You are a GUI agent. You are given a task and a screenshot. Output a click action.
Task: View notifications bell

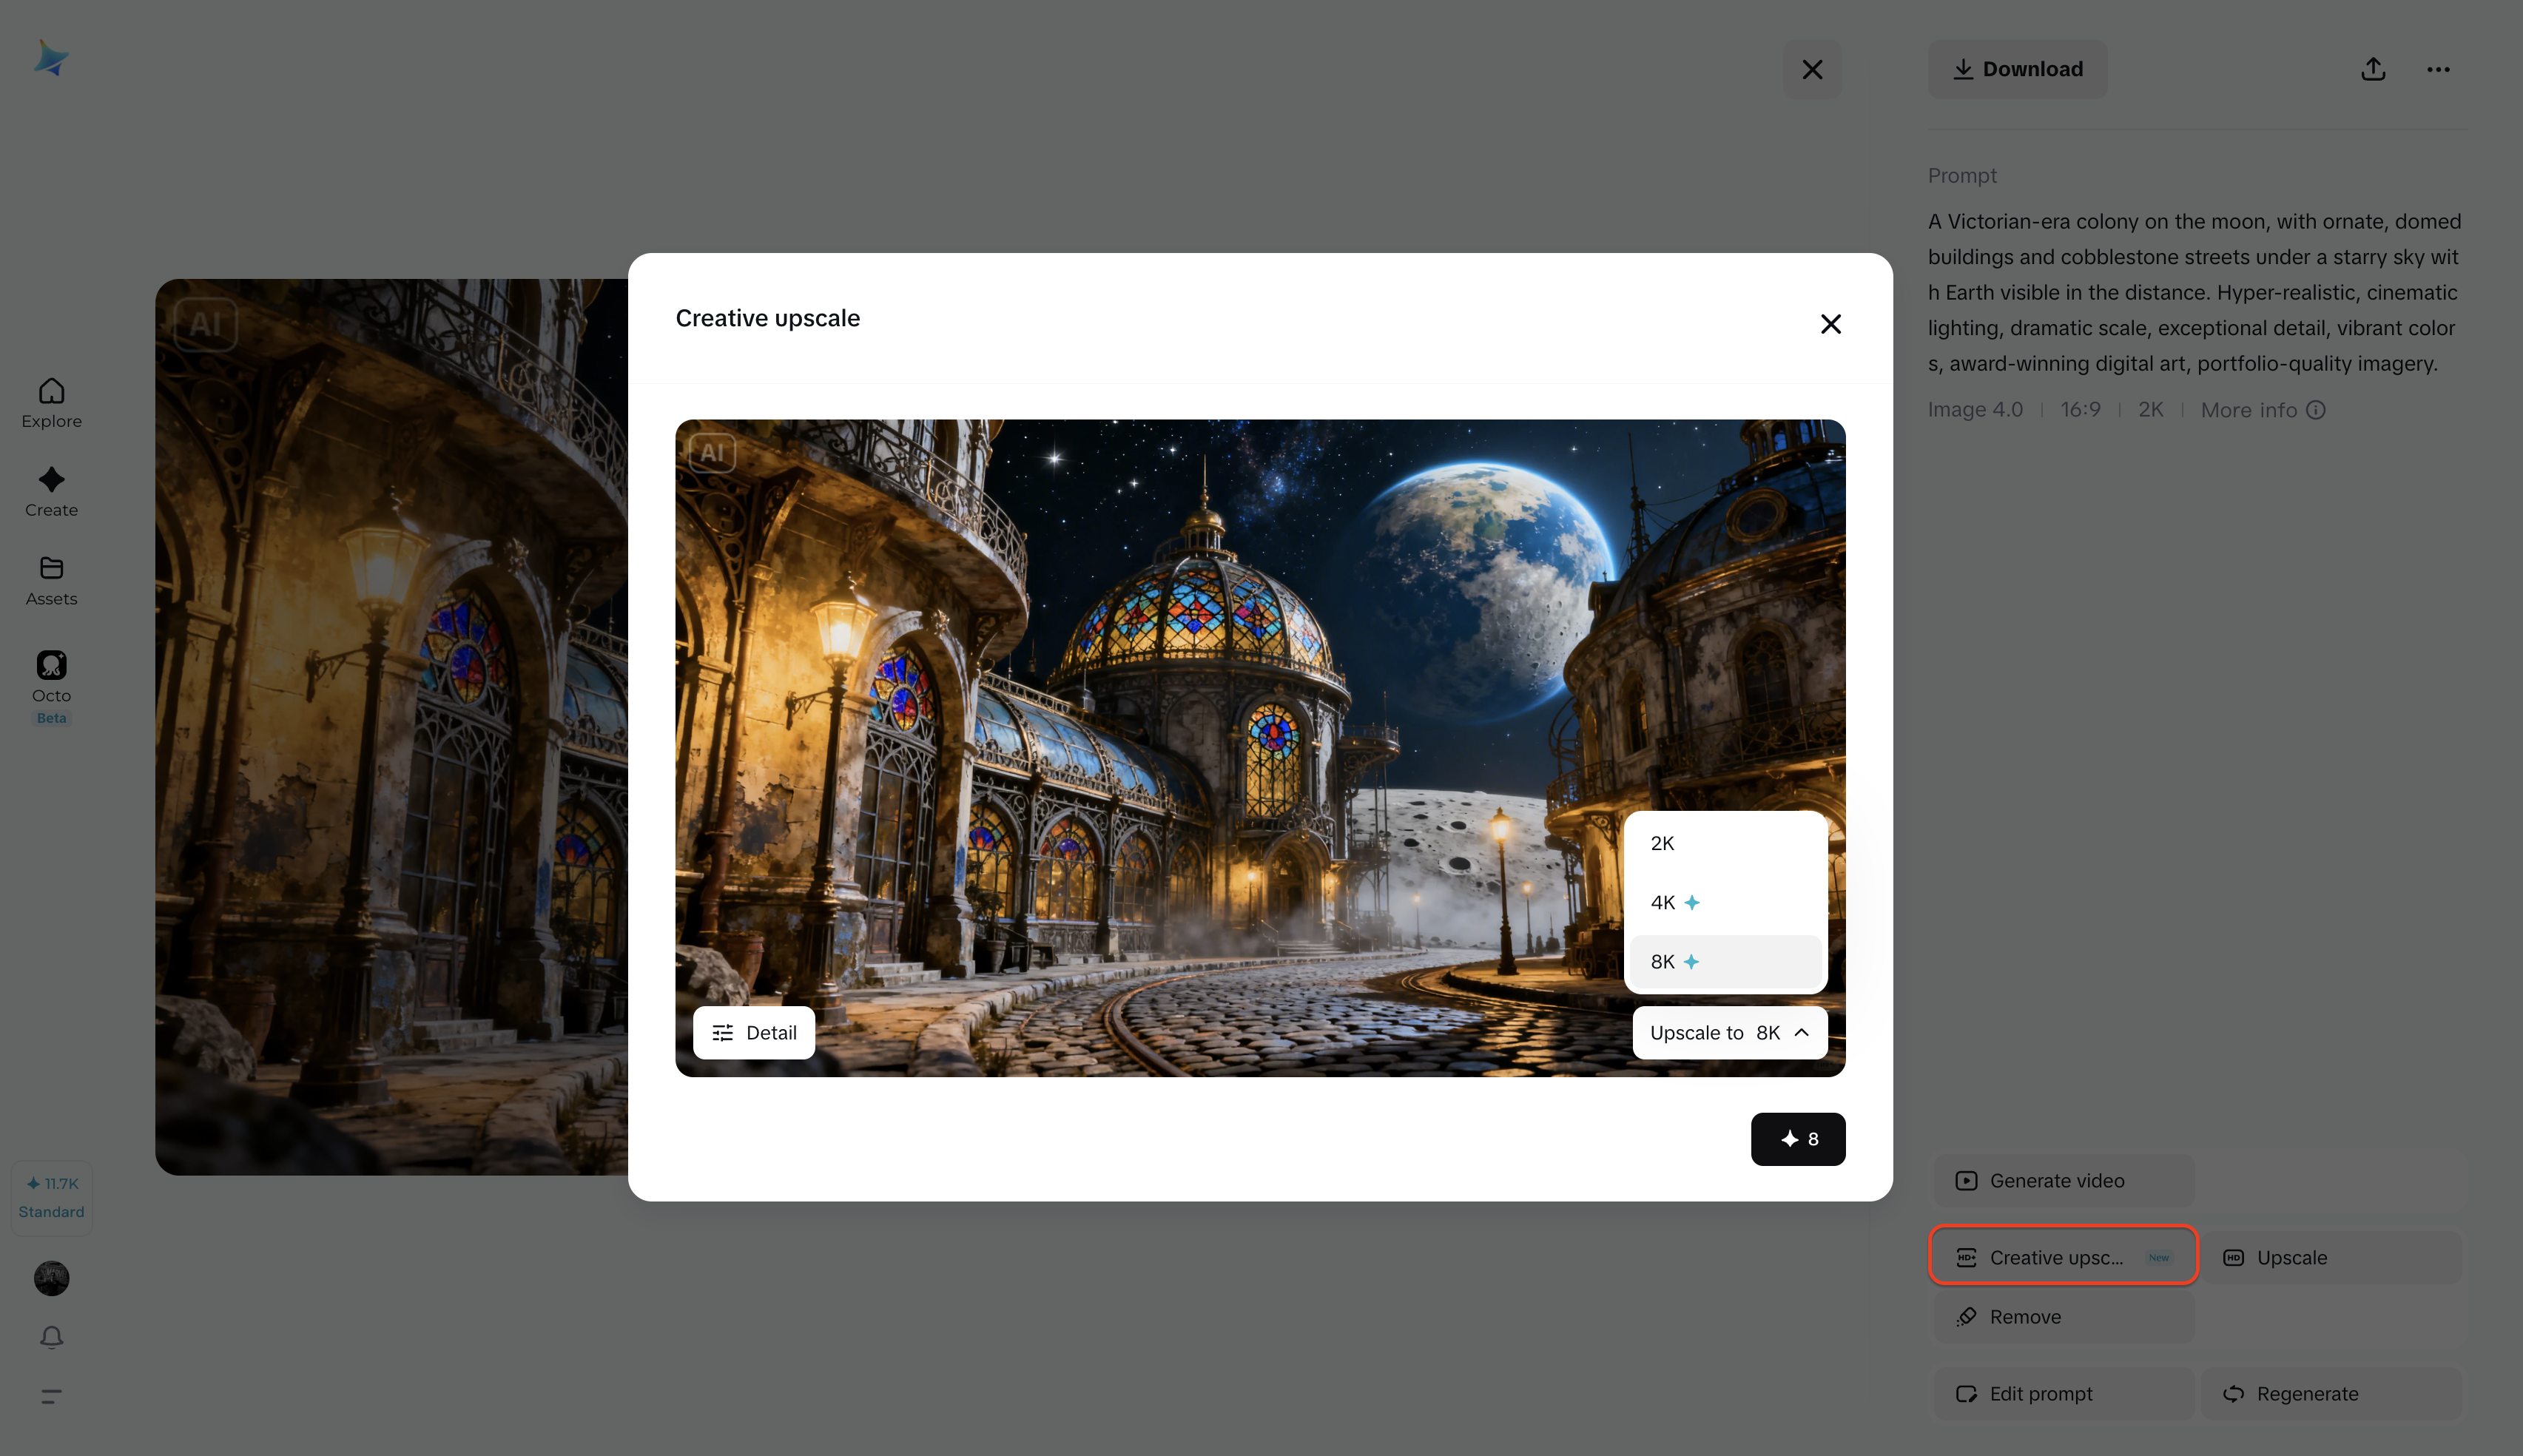pos(51,1337)
